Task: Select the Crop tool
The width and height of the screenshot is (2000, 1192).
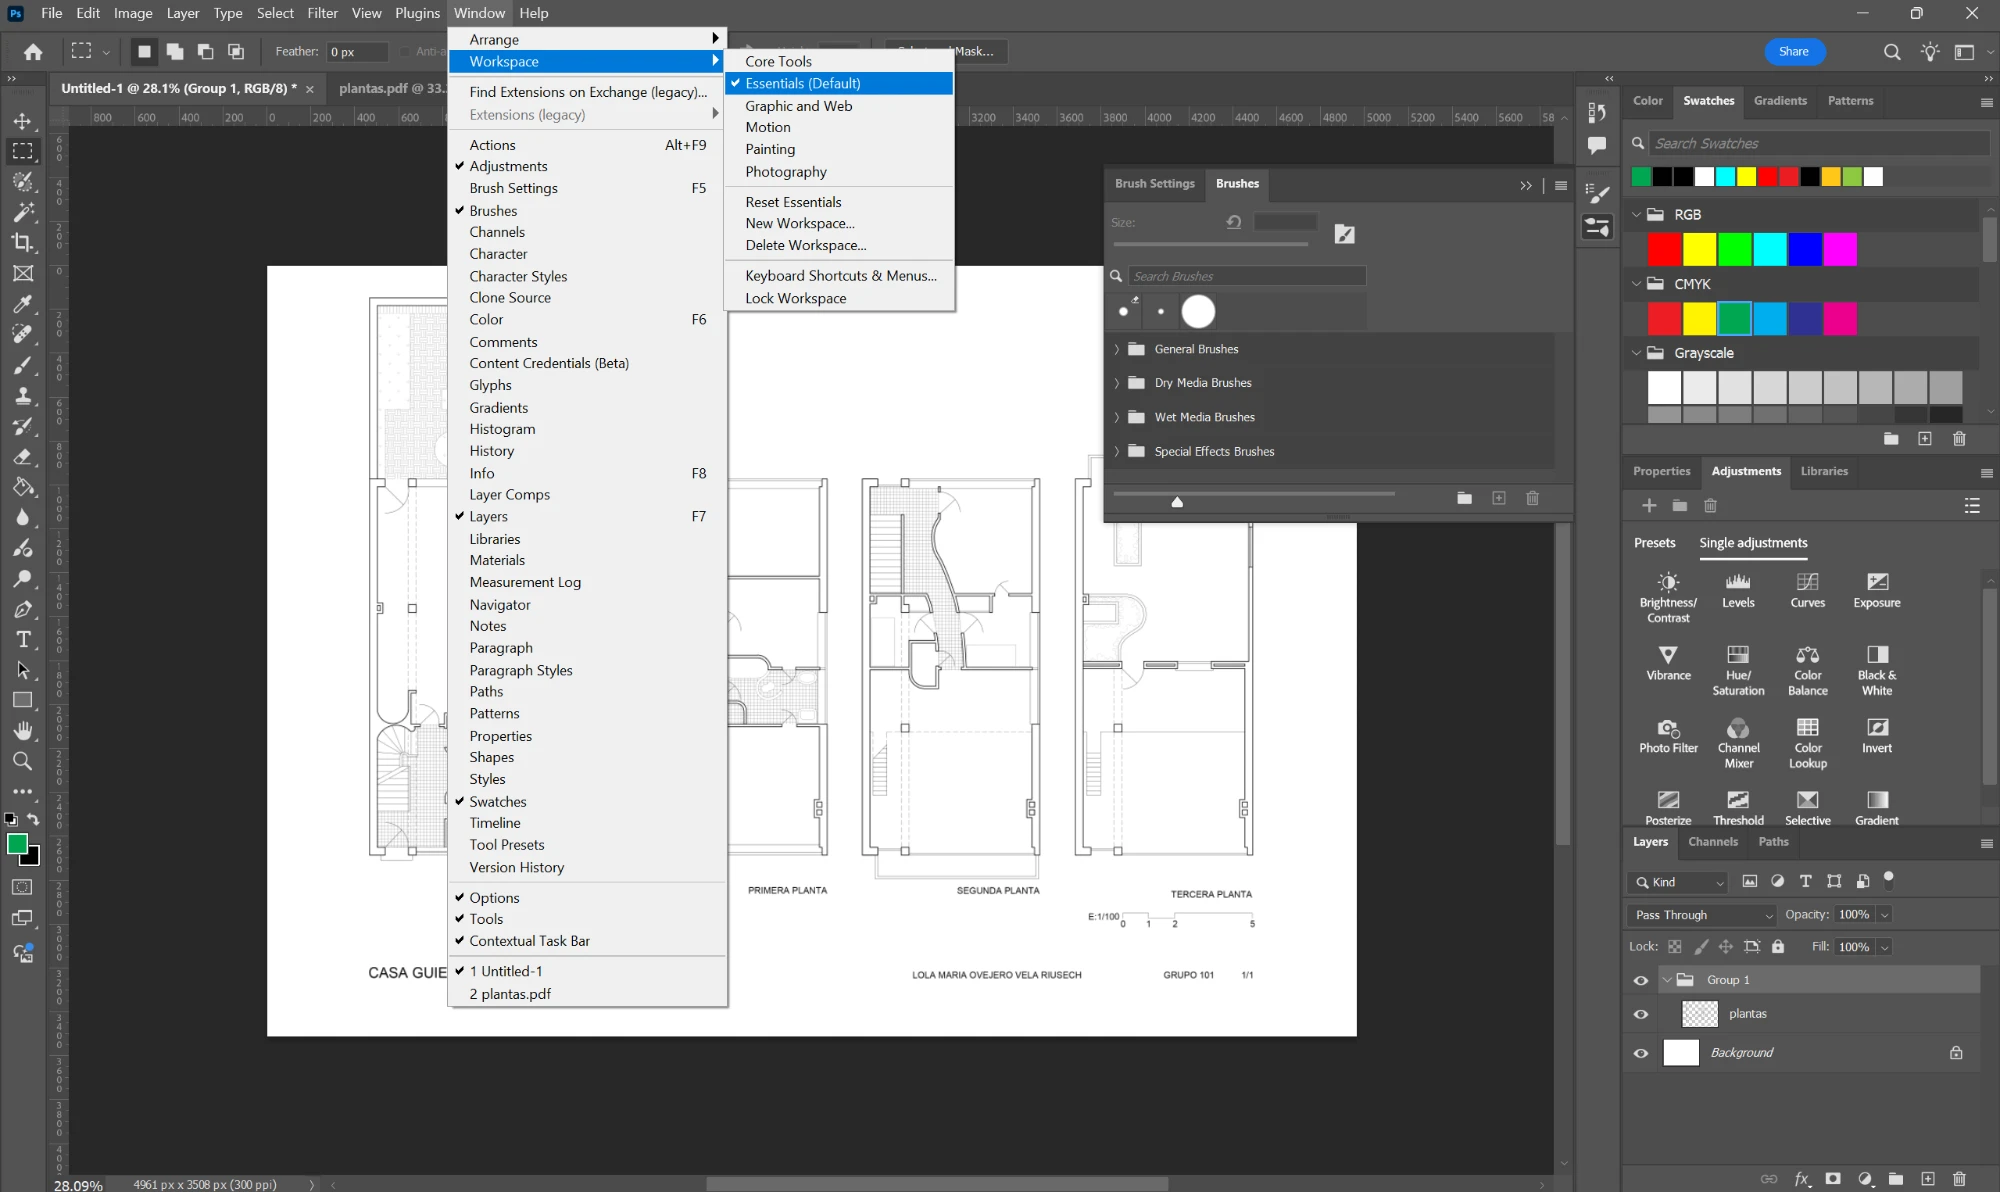Action: coord(22,242)
